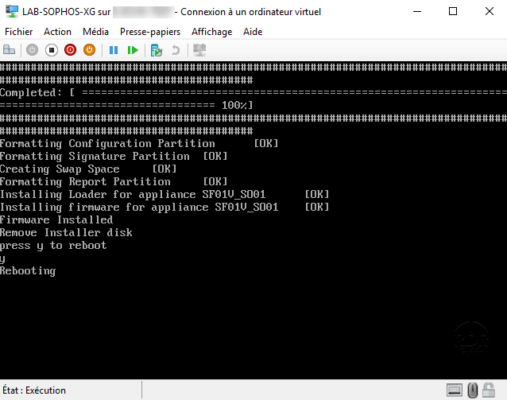The height and width of the screenshot is (400, 507).
Task: Revert to the previous checkpoint icon
Action: pyautogui.click(x=176, y=50)
